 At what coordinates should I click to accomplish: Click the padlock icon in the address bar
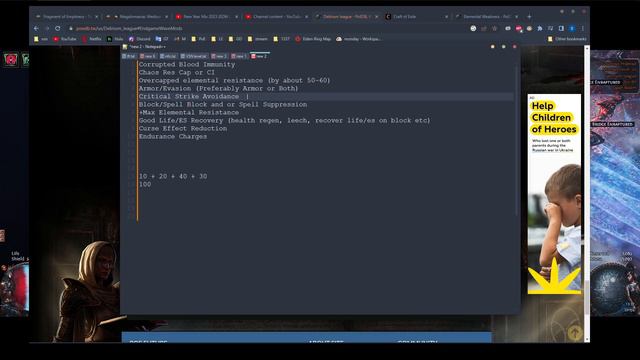tap(71, 29)
